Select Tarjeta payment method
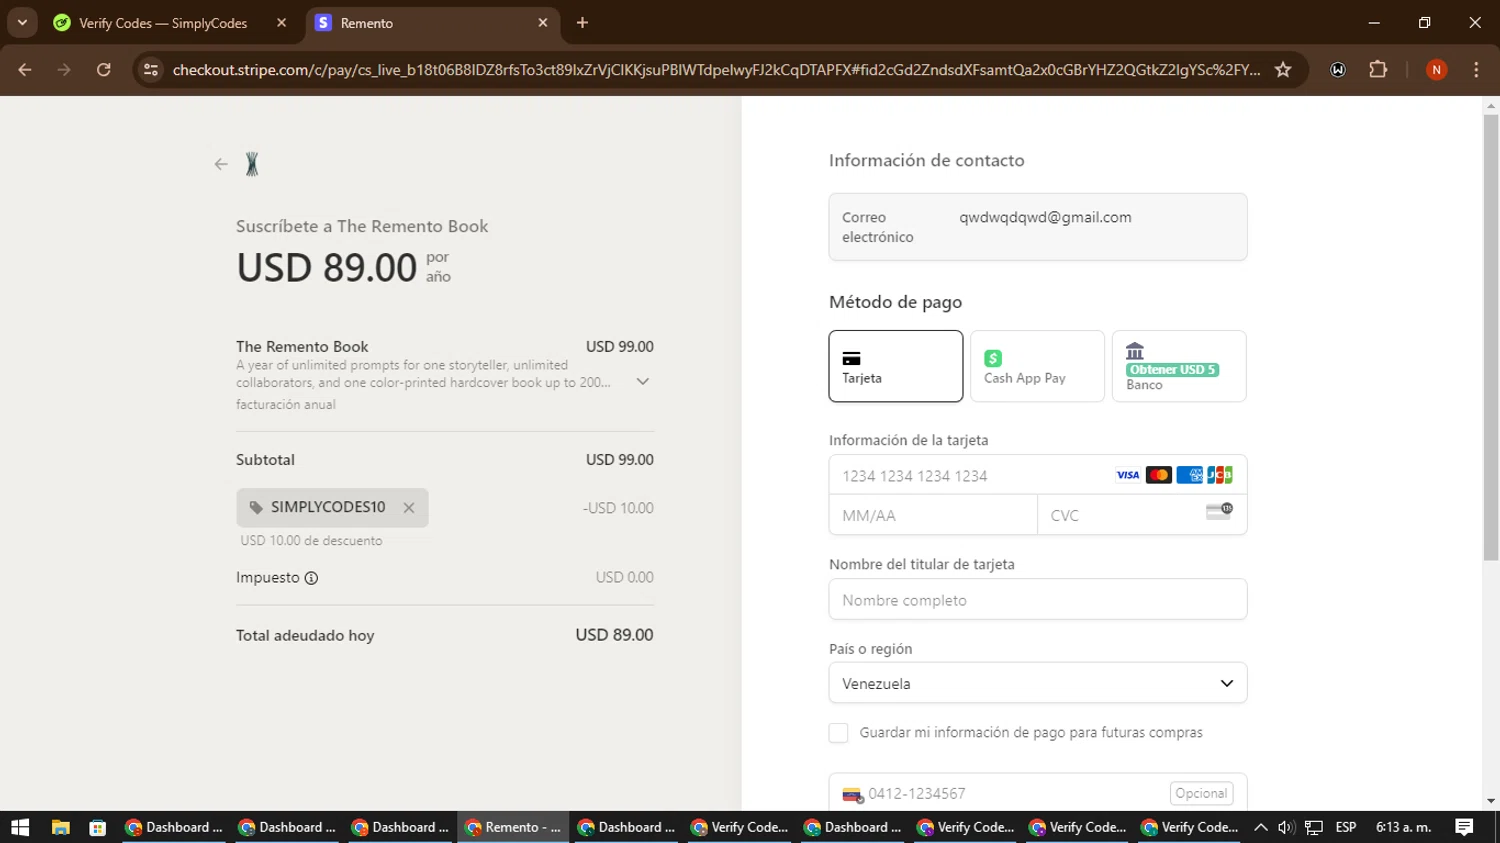This screenshot has width=1500, height=843. pyautogui.click(x=896, y=366)
